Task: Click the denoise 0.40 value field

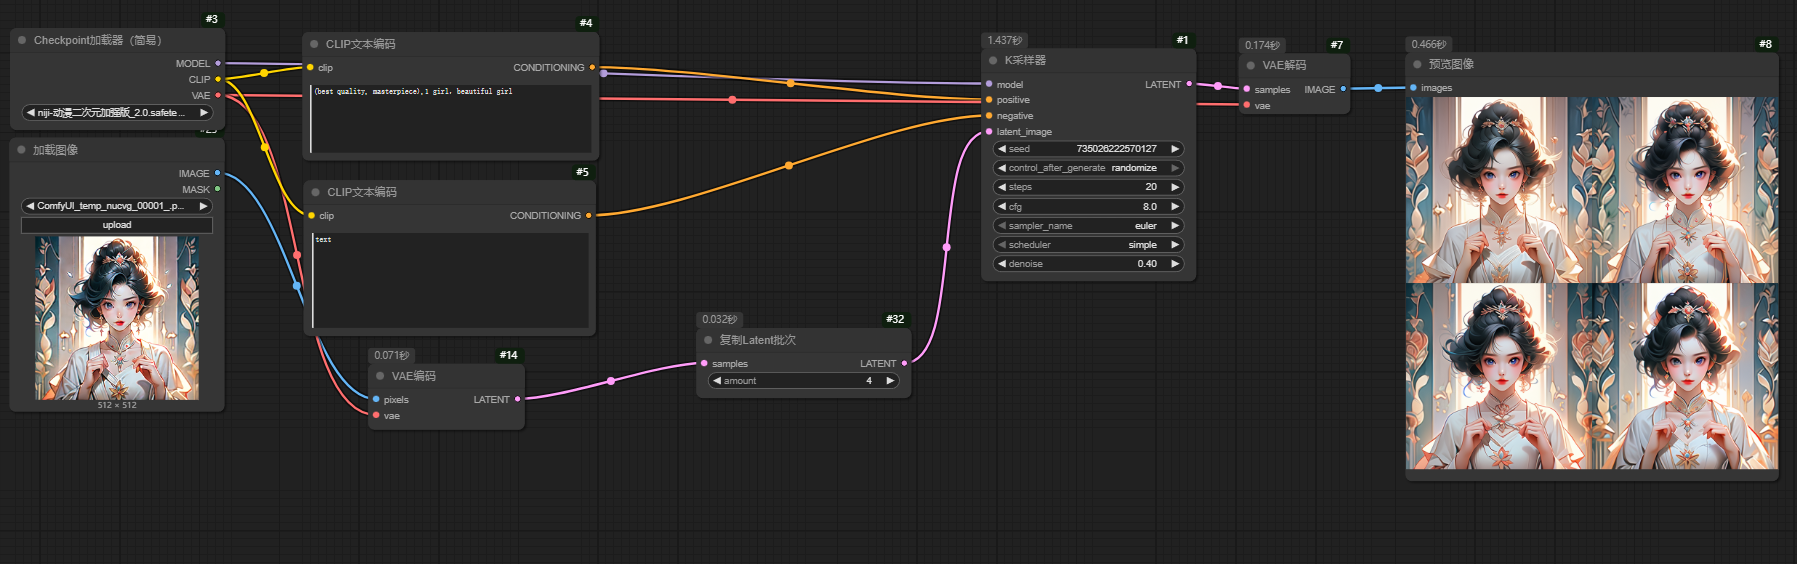Action: coord(1088,264)
